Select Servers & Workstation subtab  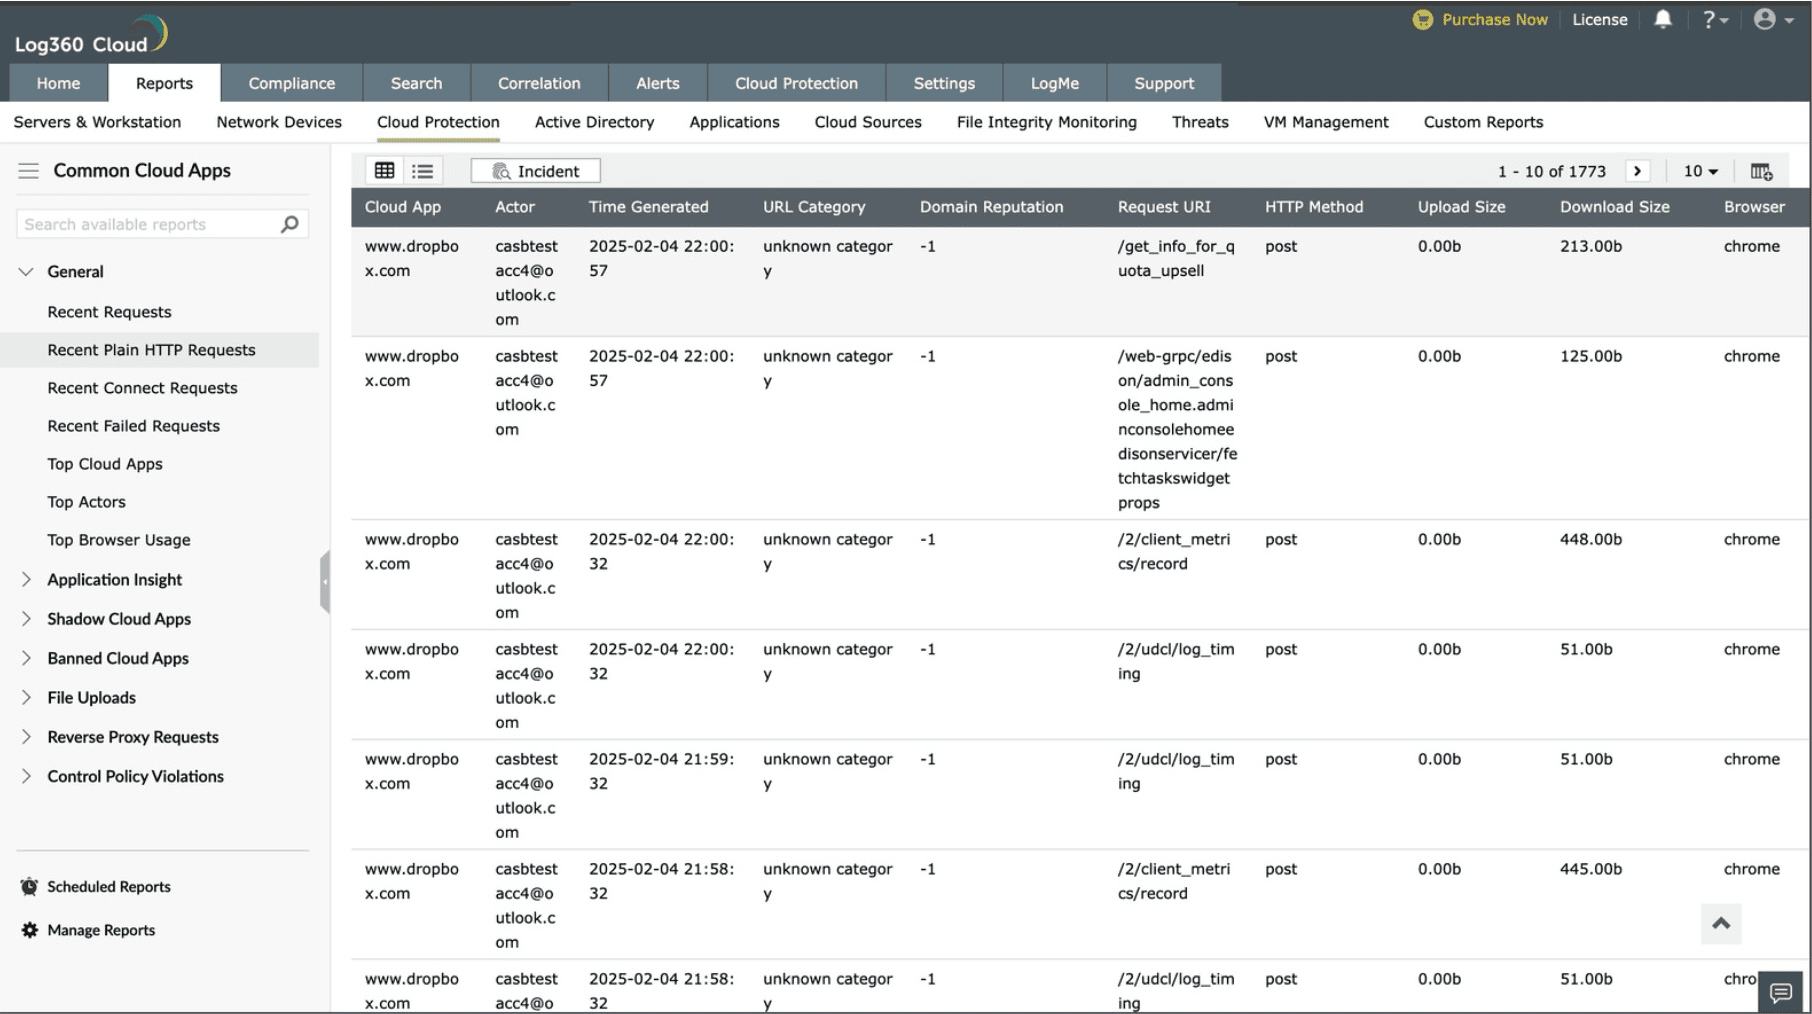pos(97,122)
